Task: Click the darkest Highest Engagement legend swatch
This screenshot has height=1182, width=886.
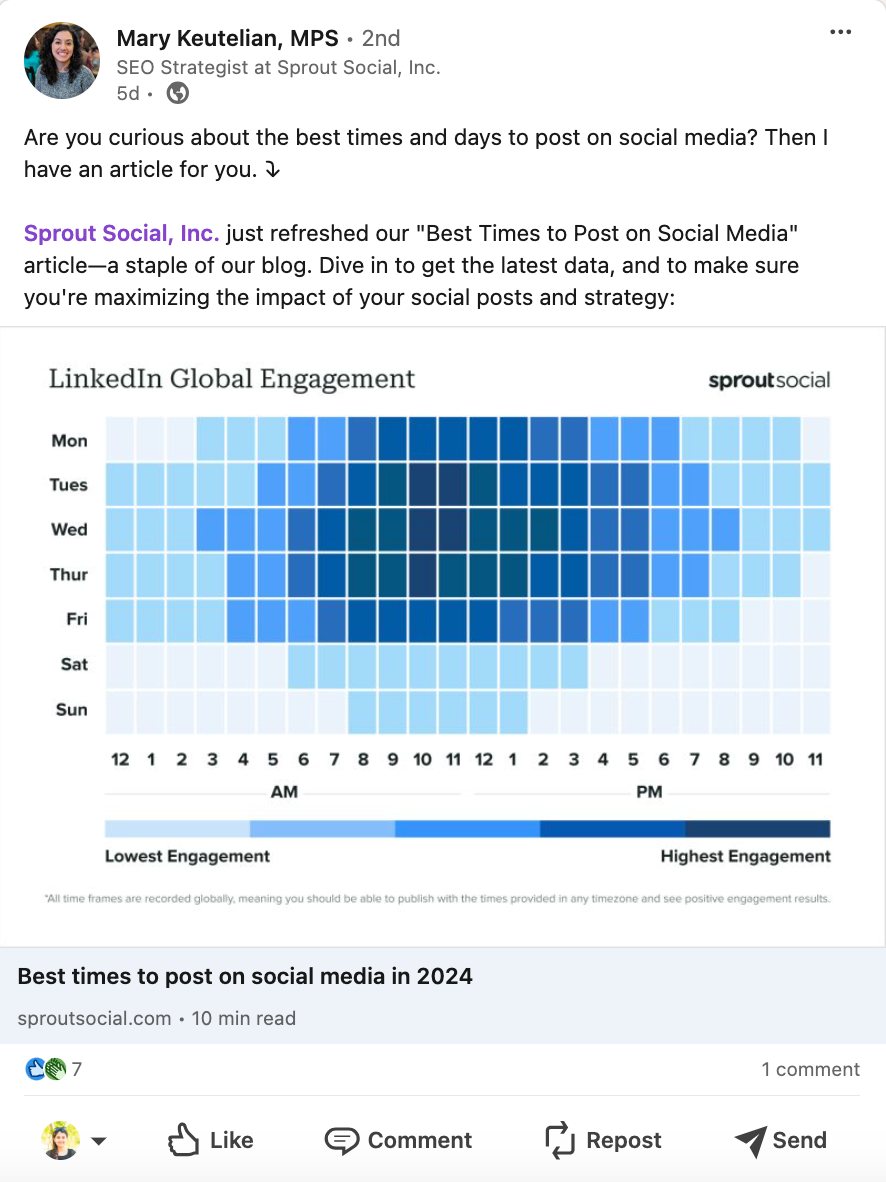Action: 758,829
